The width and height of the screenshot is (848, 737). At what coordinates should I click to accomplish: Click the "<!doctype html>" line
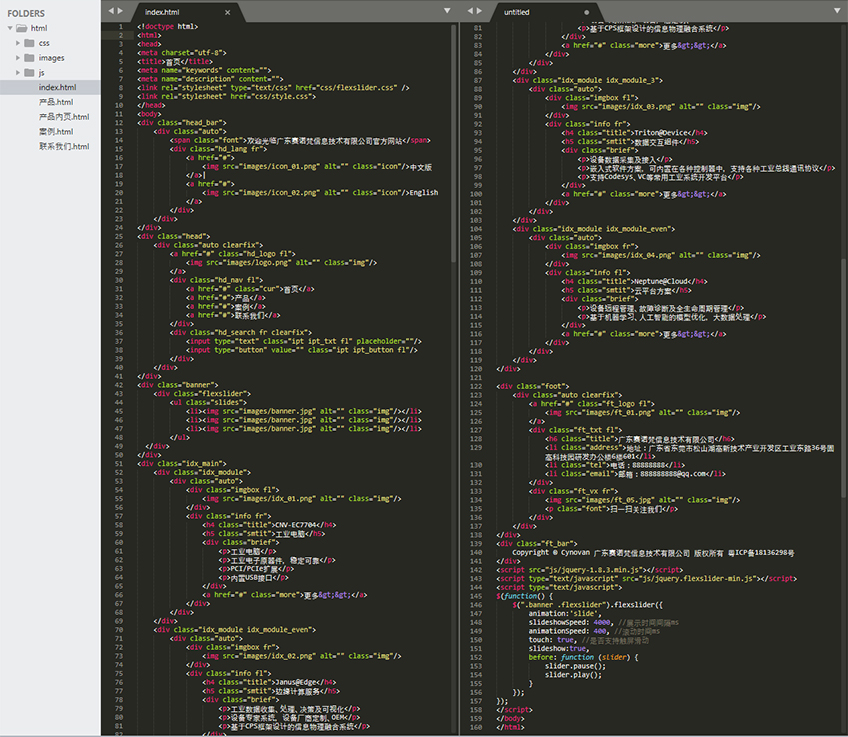[x=168, y=26]
